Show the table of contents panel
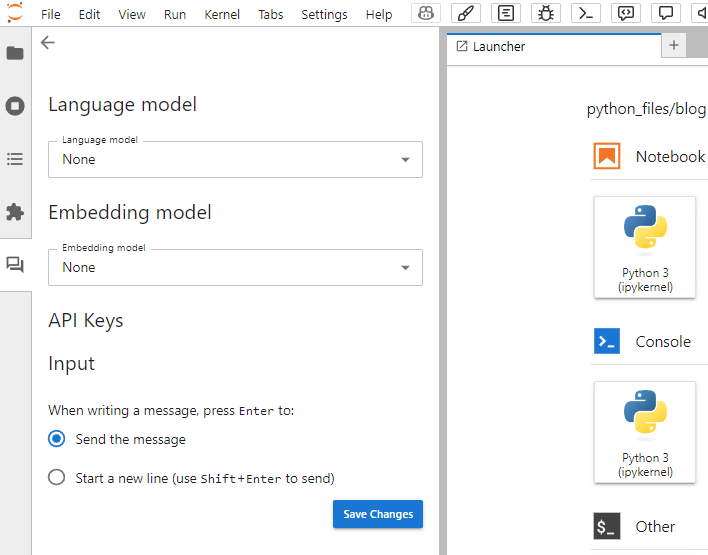 pos(15,159)
